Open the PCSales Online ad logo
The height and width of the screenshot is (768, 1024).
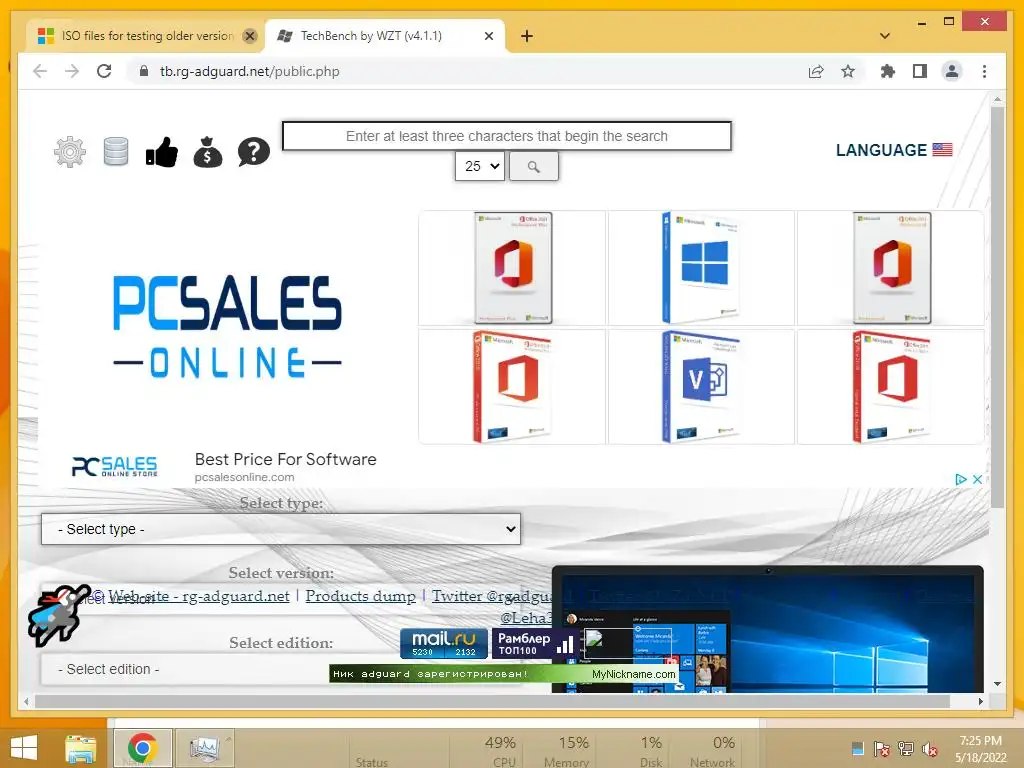[227, 327]
